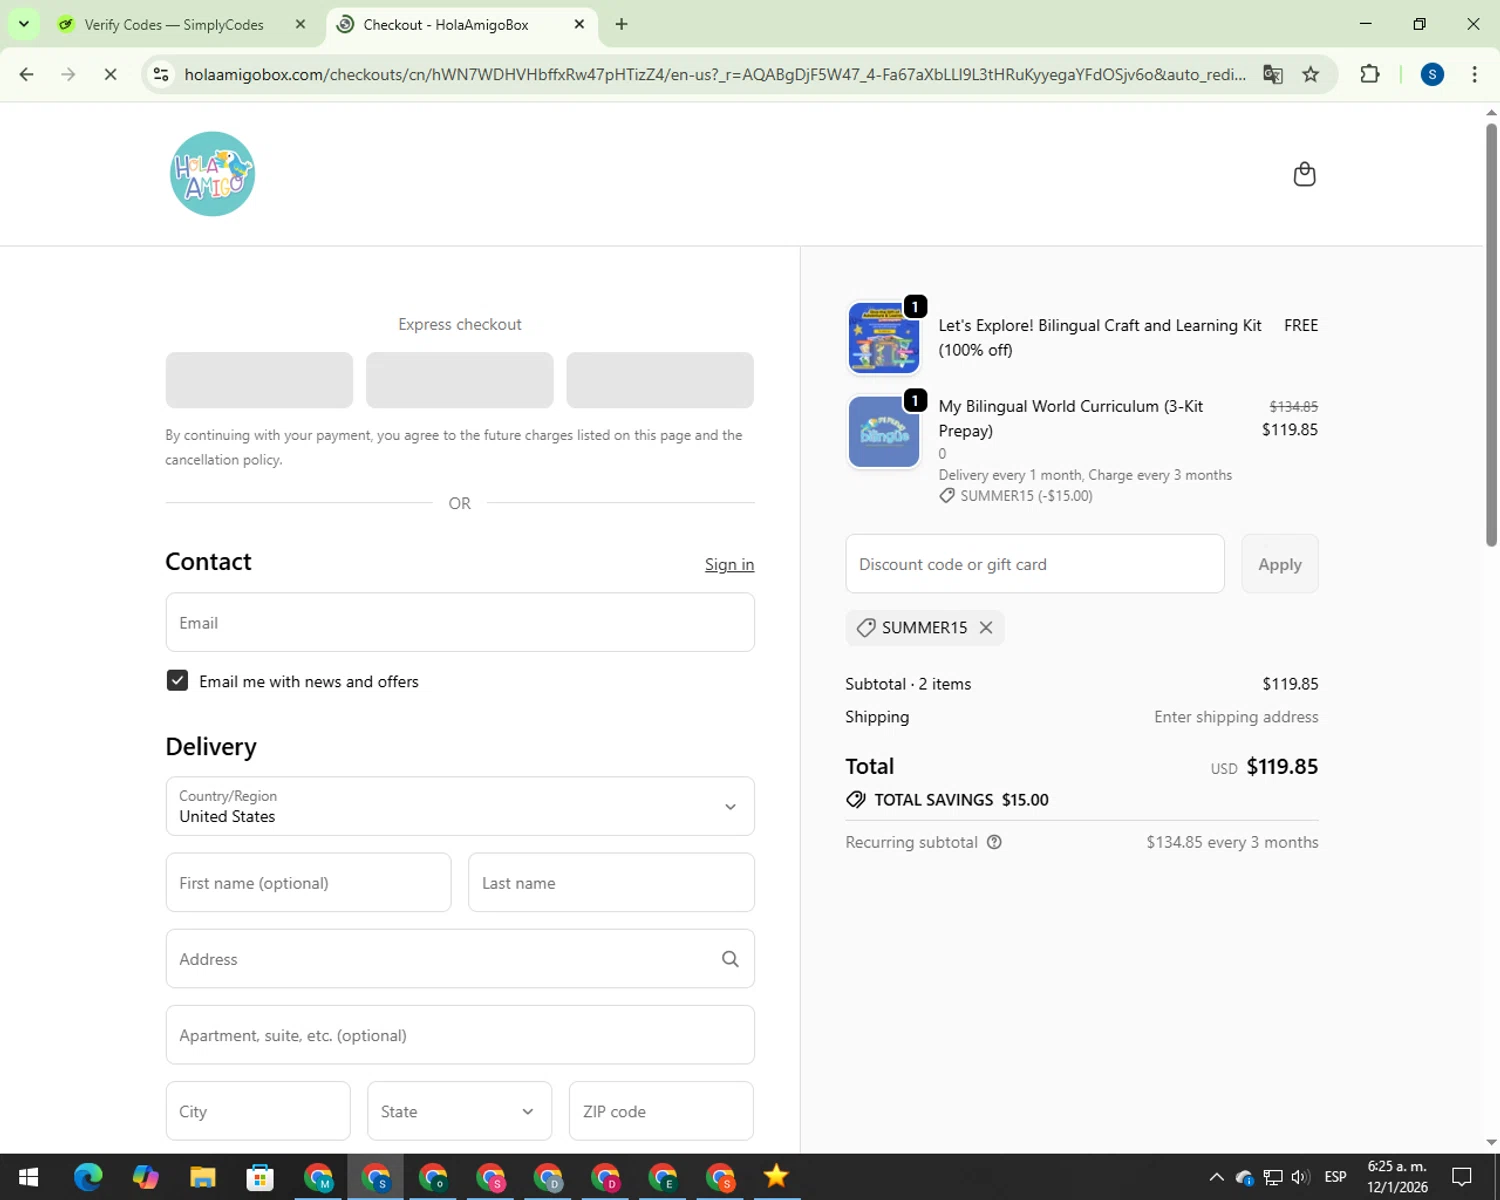
Task: Click the taskbar clock showing 6:25 a. m.
Action: [x=1397, y=1177]
